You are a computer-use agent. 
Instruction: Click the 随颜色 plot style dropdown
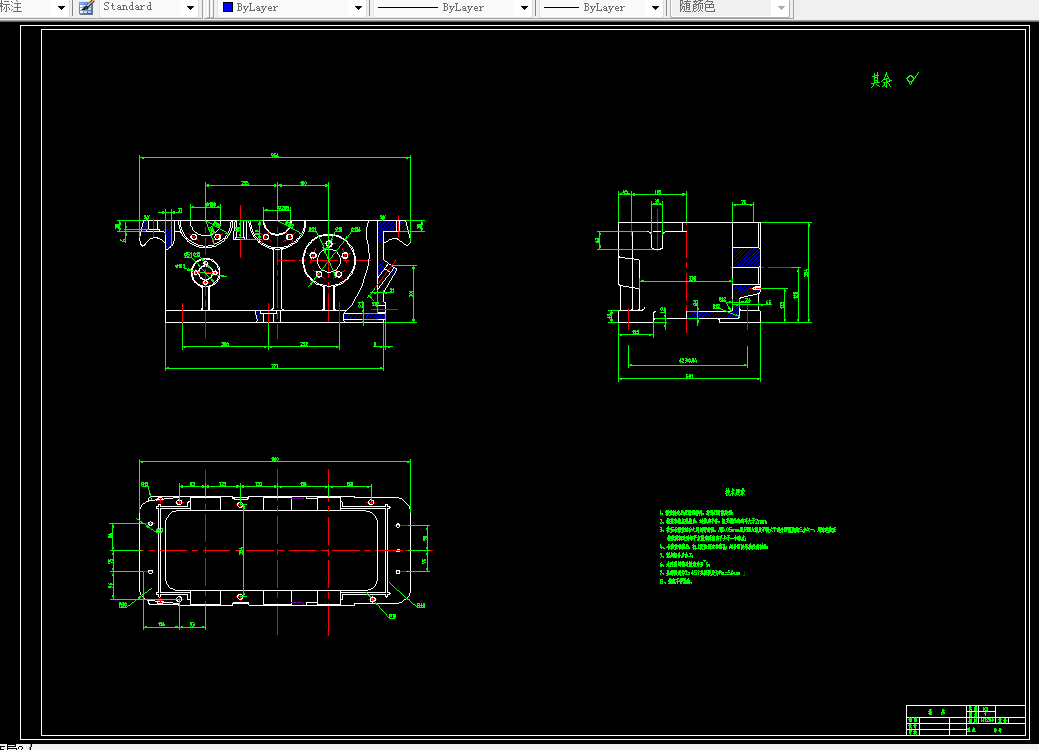coord(732,8)
